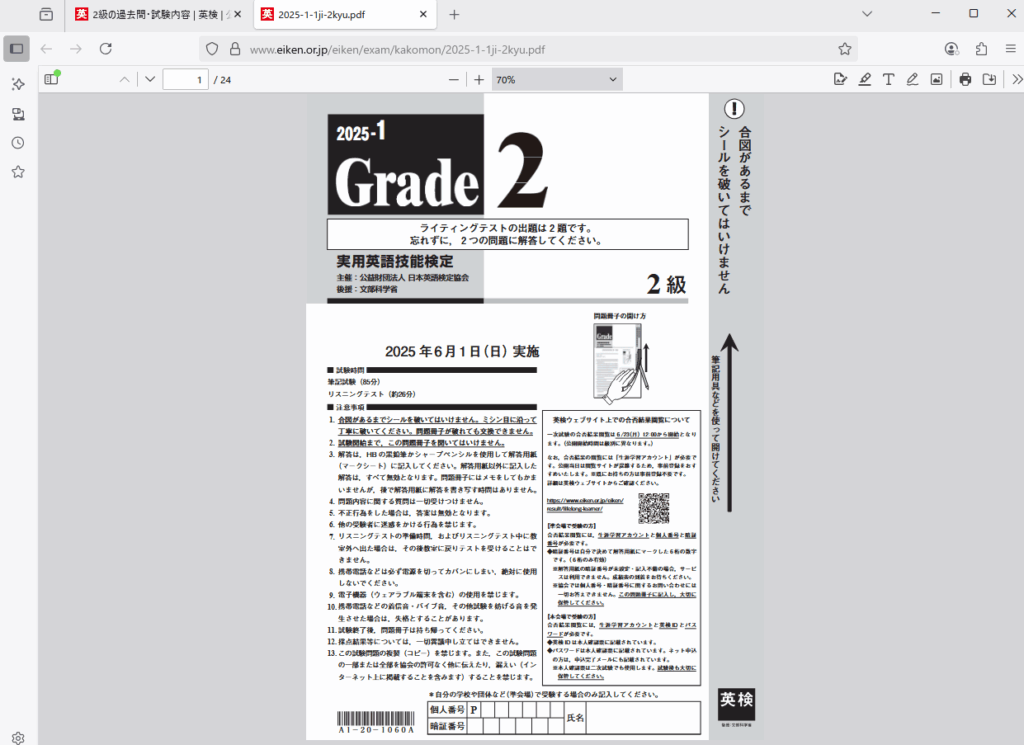Click the page number field

pos(185,80)
